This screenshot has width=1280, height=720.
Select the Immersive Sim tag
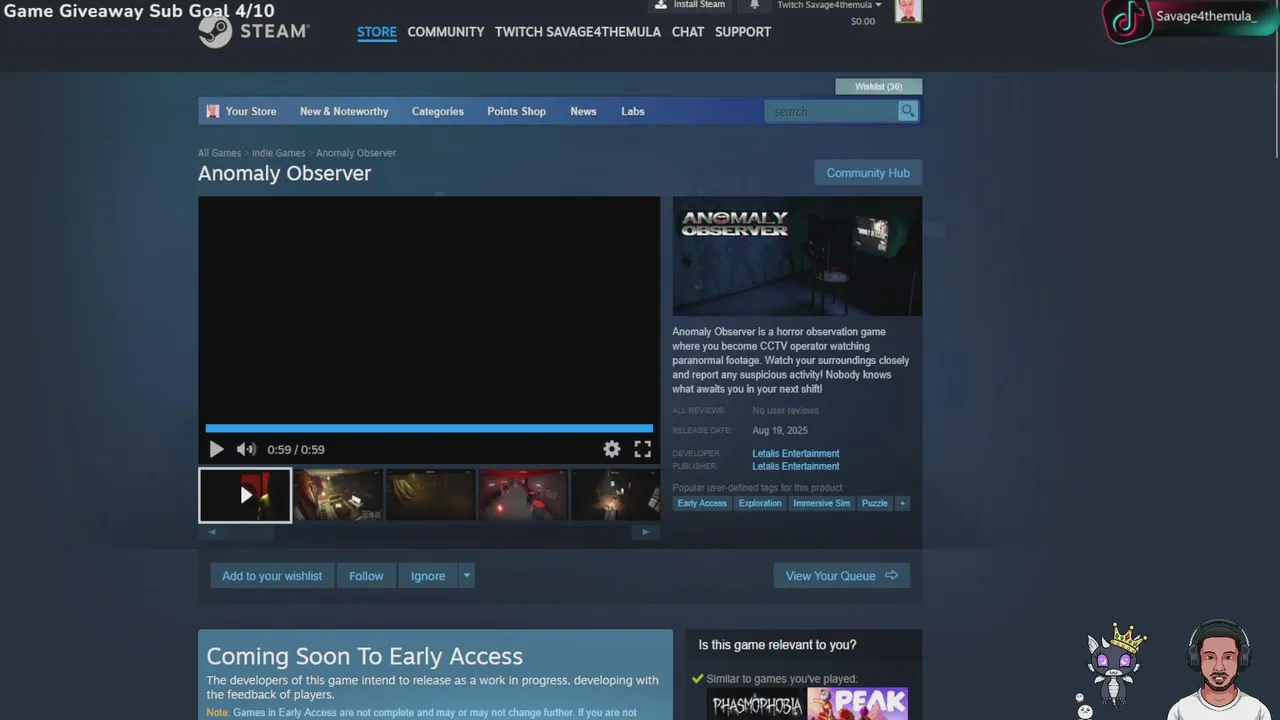point(821,503)
